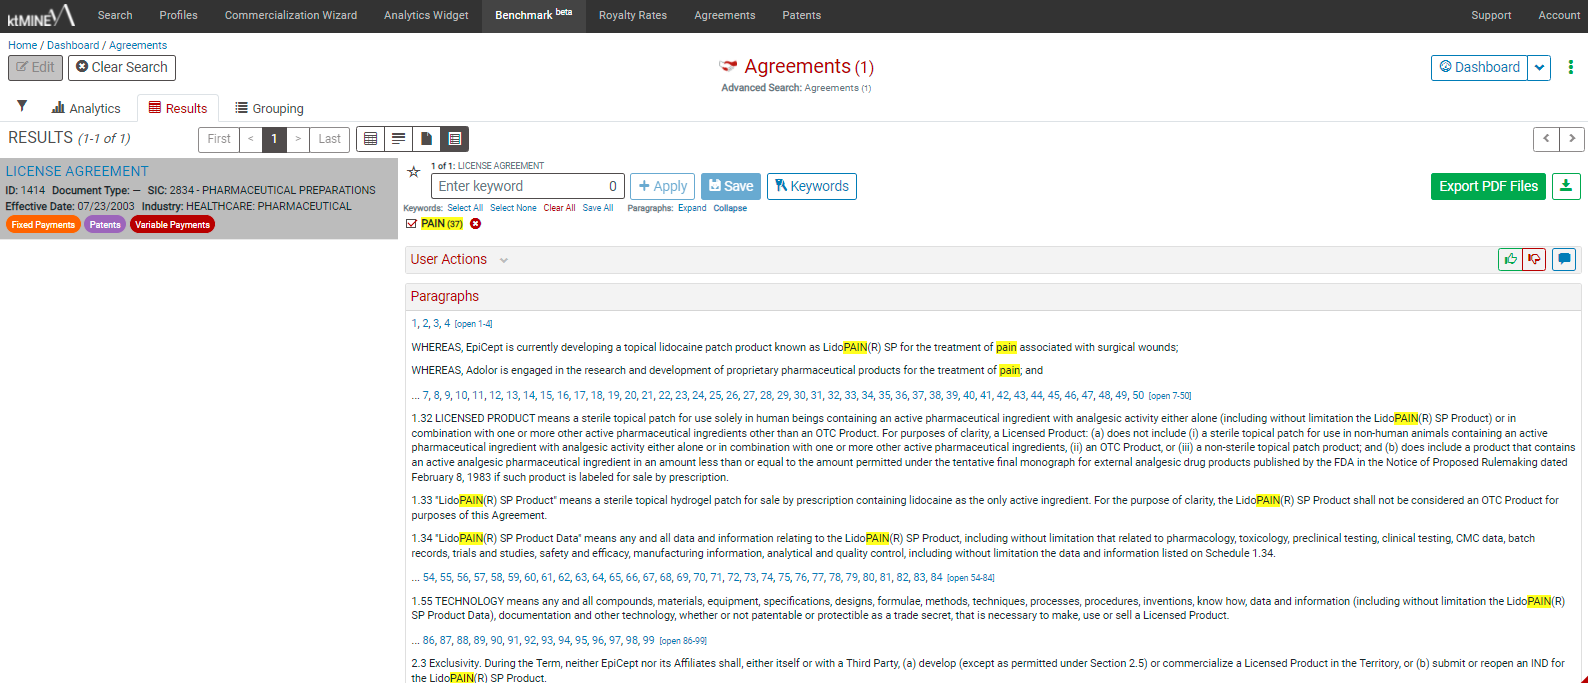Image resolution: width=1588 pixels, height=683 pixels.
Task: Open the Search menu
Action: pos(115,15)
